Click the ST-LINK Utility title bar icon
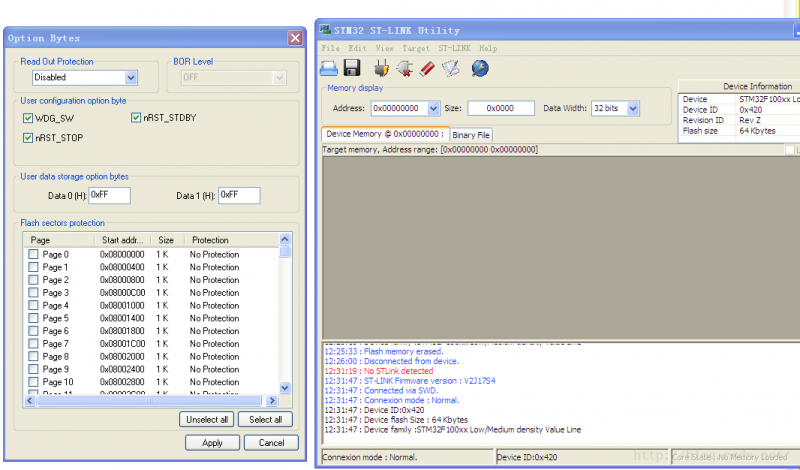800x470 pixels. click(x=325, y=30)
